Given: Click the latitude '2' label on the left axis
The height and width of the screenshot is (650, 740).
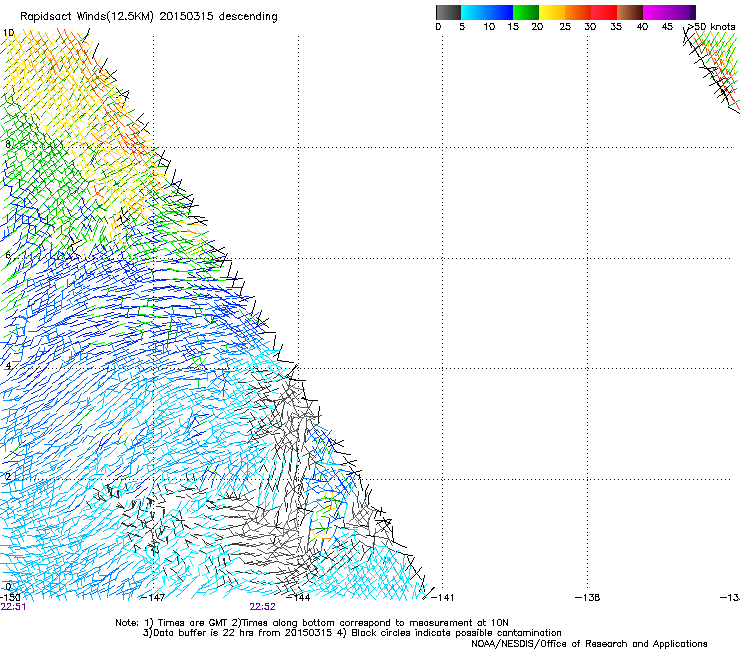Looking at the screenshot, I should click(8, 477).
